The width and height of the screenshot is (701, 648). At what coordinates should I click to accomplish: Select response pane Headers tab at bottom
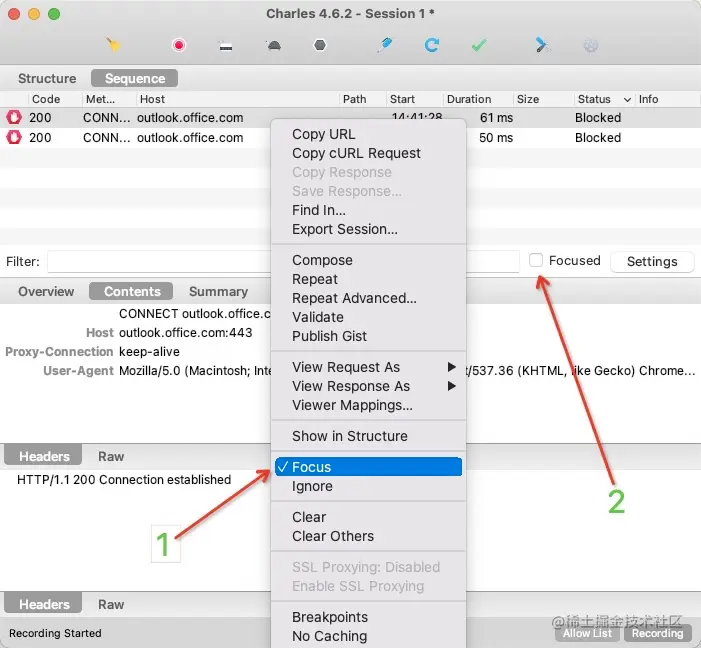click(x=43, y=604)
